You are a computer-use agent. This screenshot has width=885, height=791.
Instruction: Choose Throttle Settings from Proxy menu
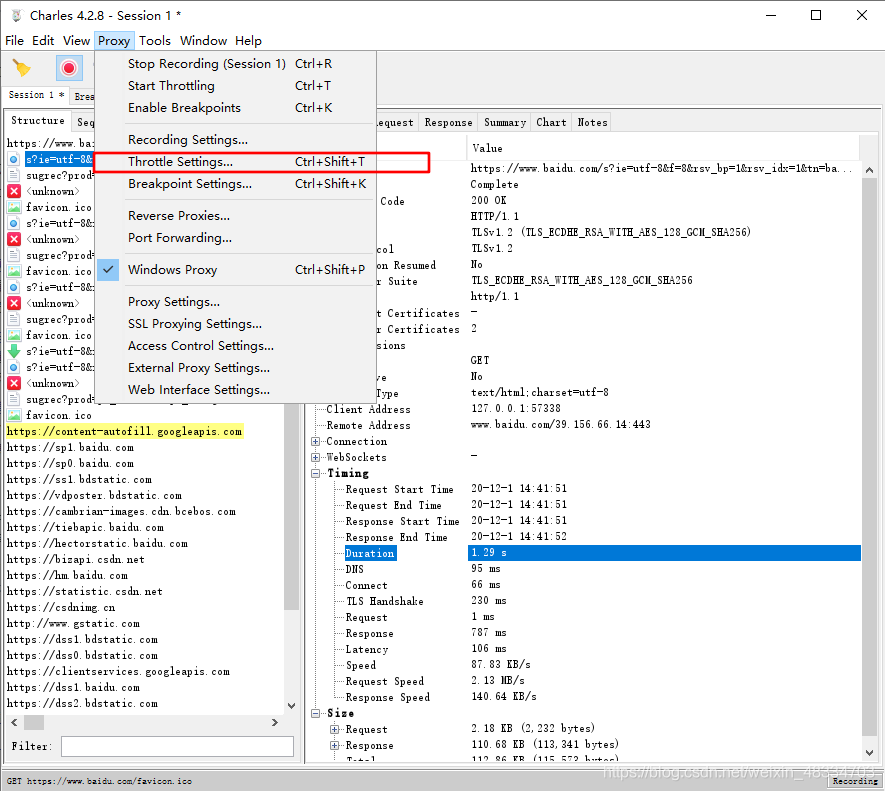coord(236,162)
